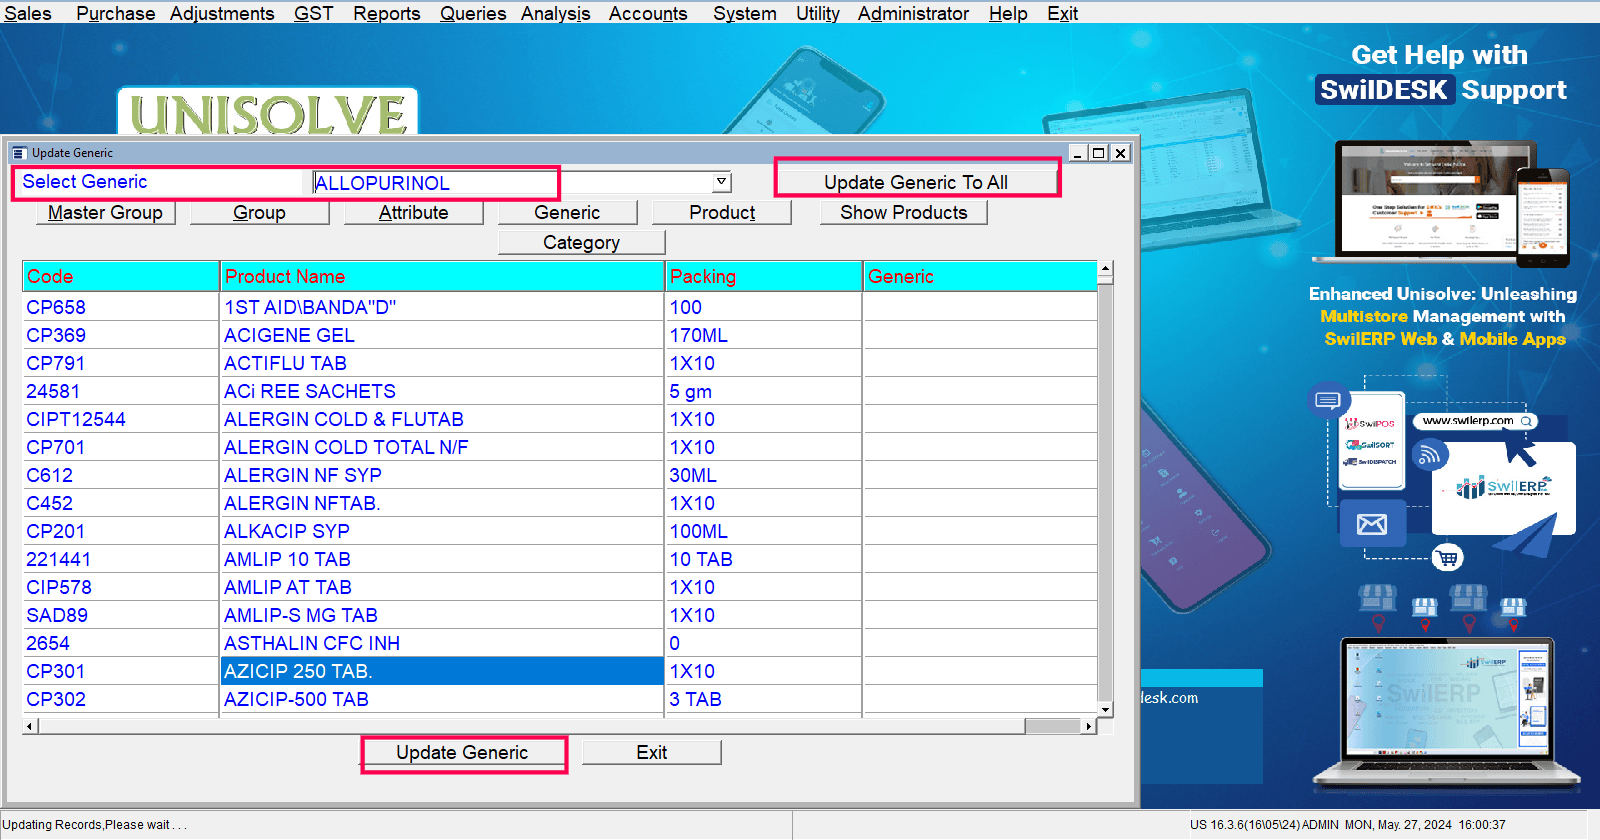
Task: Select the ALKACIP SYP product name
Action: (287, 531)
